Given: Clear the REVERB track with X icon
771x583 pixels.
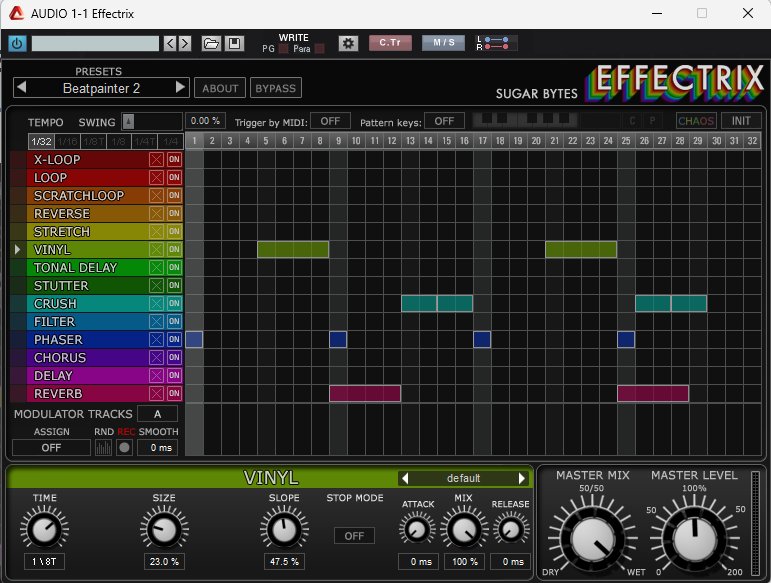Looking at the screenshot, I should click(x=156, y=393).
